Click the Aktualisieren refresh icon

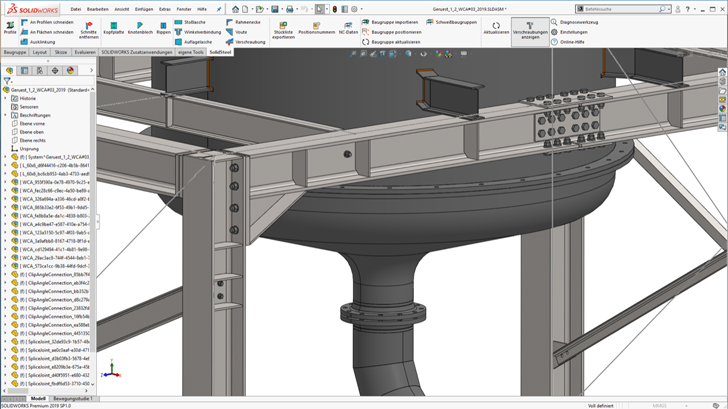496,28
